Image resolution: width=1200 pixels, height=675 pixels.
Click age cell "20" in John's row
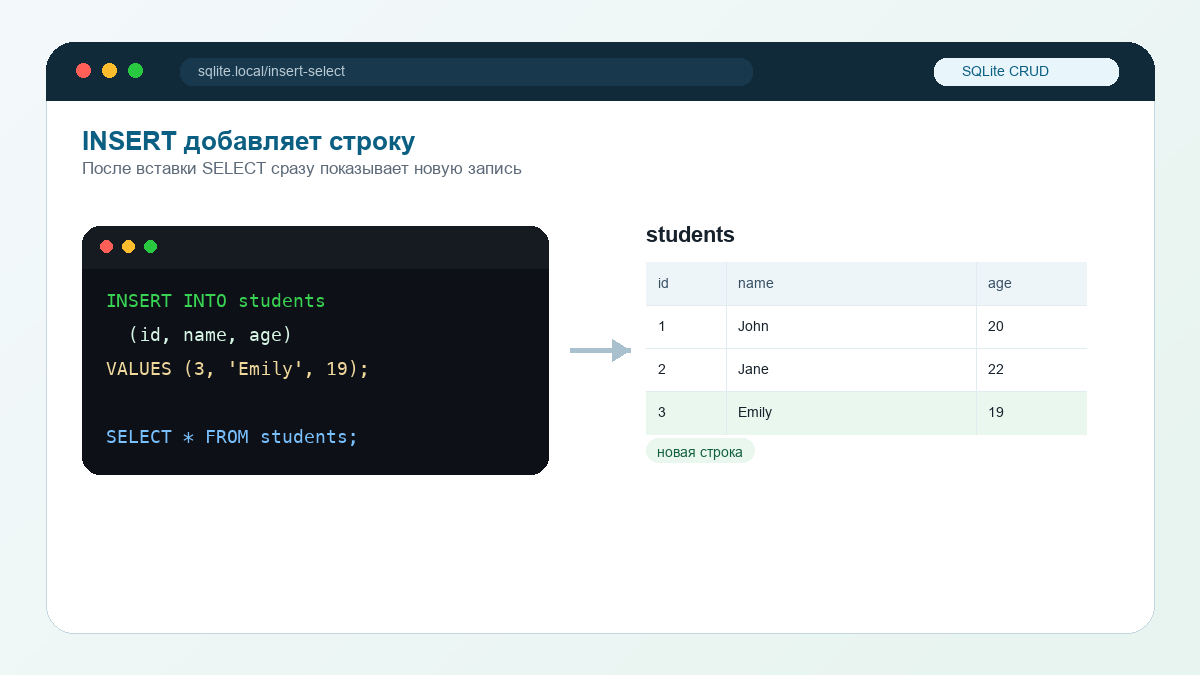pyautogui.click(x=1031, y=327)
